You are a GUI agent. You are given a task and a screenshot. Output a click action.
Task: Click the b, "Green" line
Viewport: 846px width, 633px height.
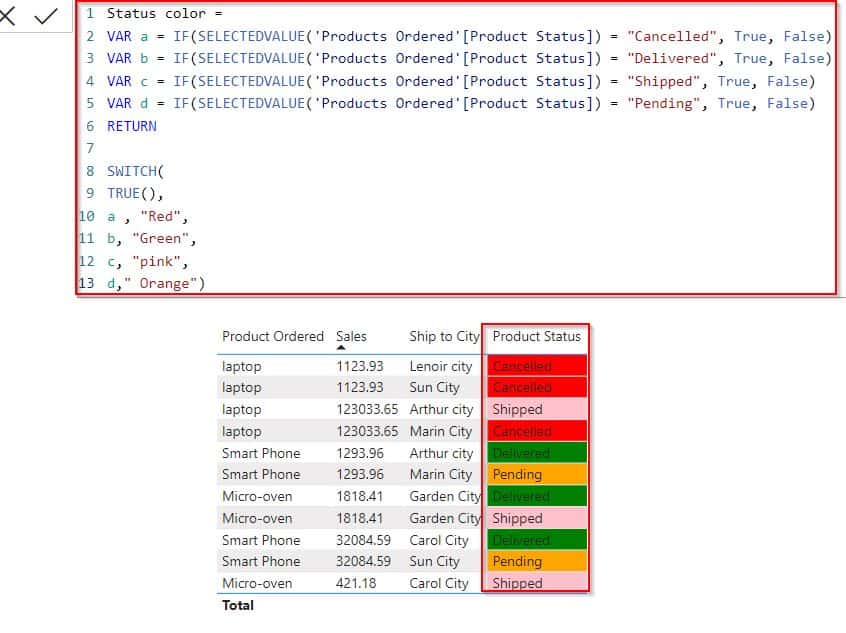152,239
